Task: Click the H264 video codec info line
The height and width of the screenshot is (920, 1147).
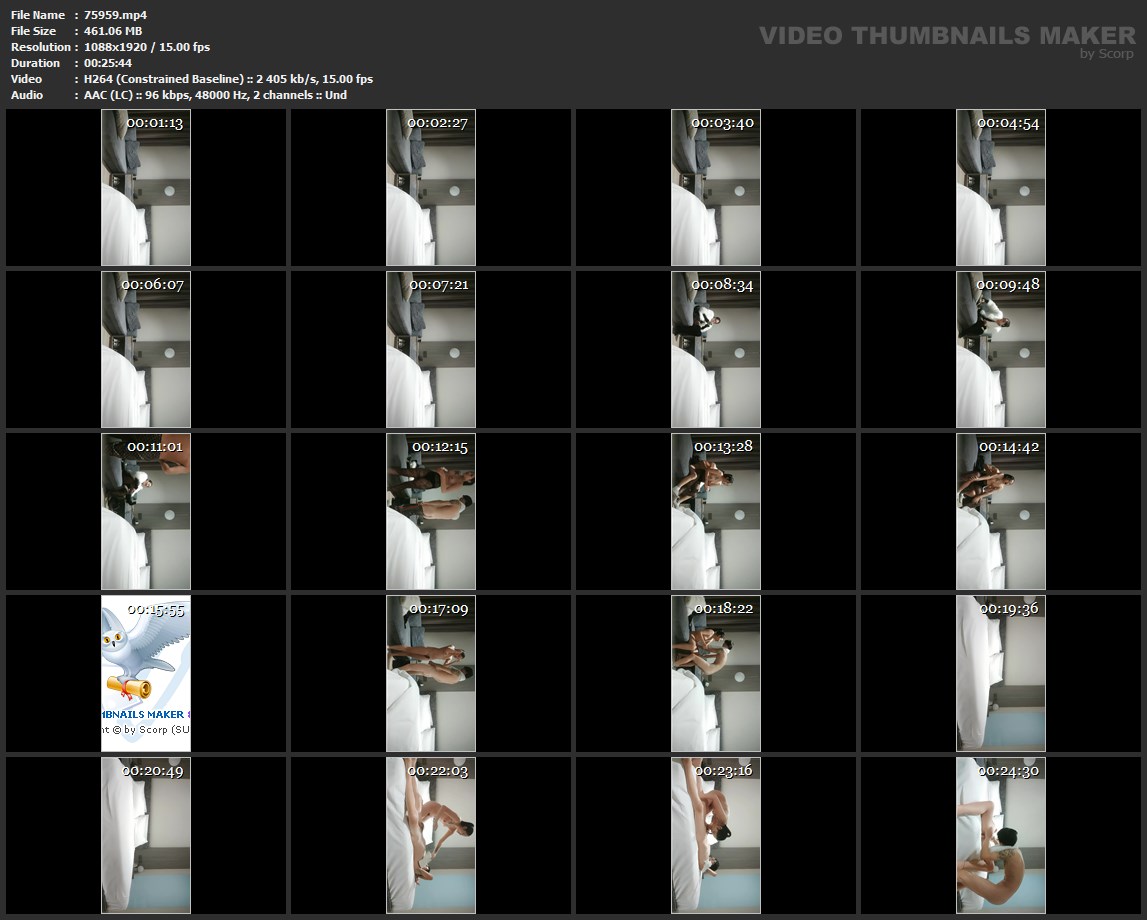Action: 228,79
